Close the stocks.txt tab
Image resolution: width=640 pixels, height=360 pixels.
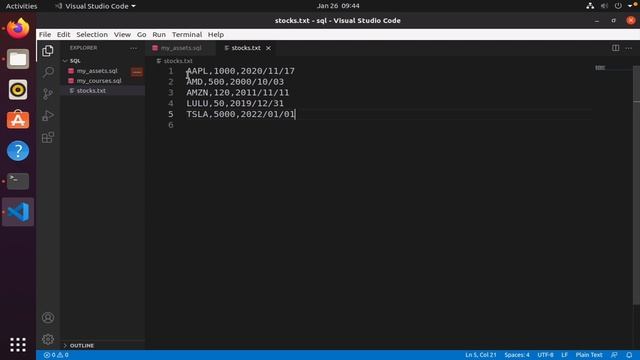[268, 48]
